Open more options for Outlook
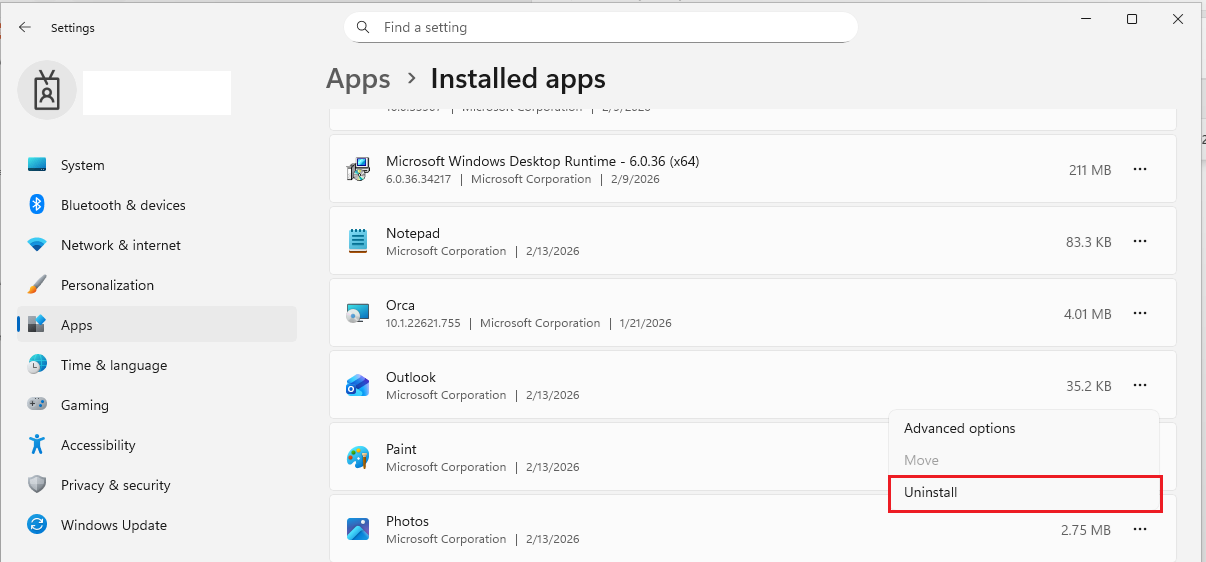The height and width of the screenshot is (562, 1206). point(1140,386)
